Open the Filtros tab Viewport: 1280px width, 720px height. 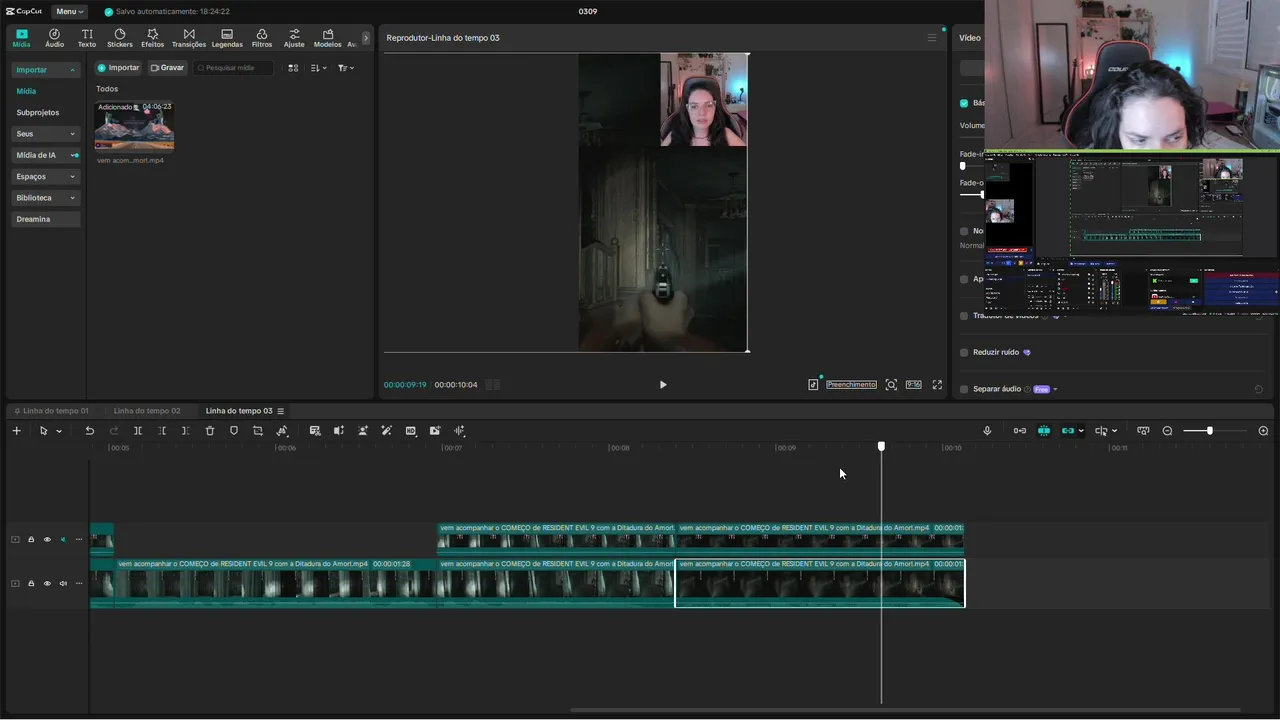pyautogui.click(x=262, y=38)
